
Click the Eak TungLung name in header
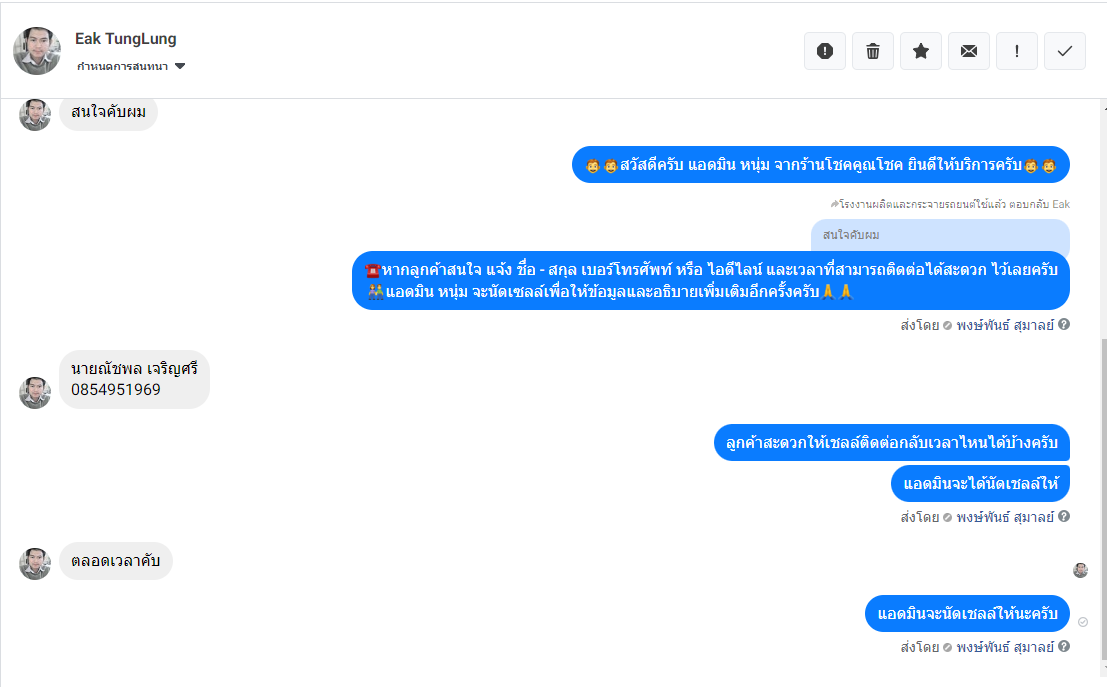click(x=126, y=39)
